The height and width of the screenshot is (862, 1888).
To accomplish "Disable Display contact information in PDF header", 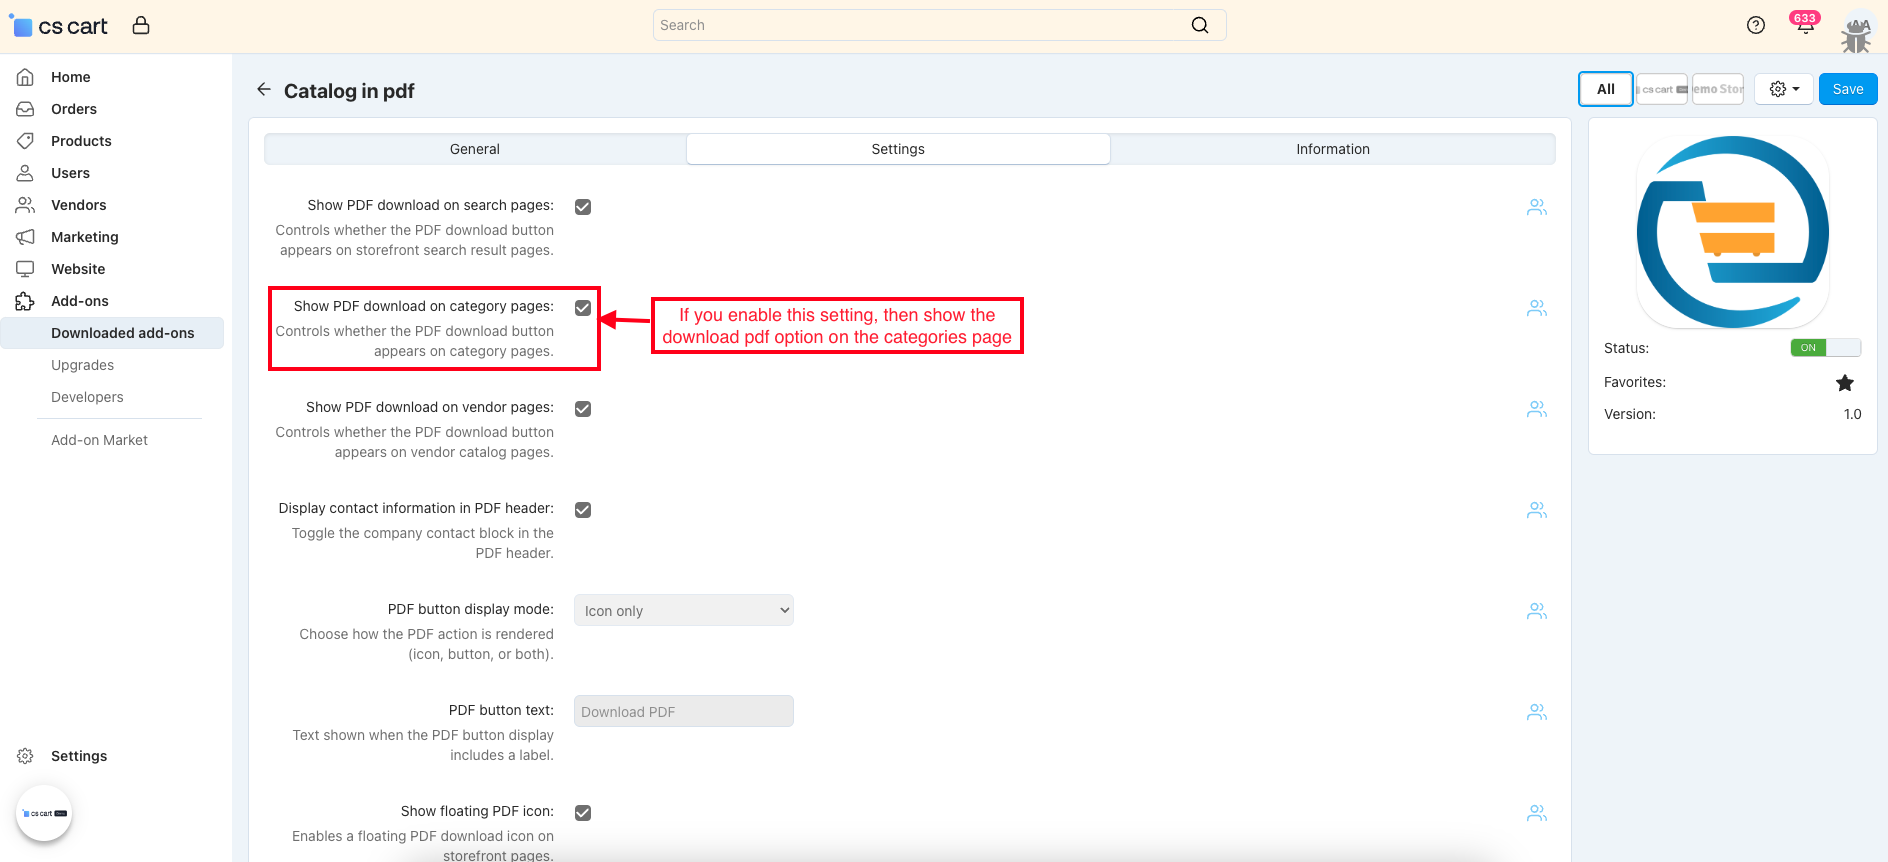I will [583, 510].
